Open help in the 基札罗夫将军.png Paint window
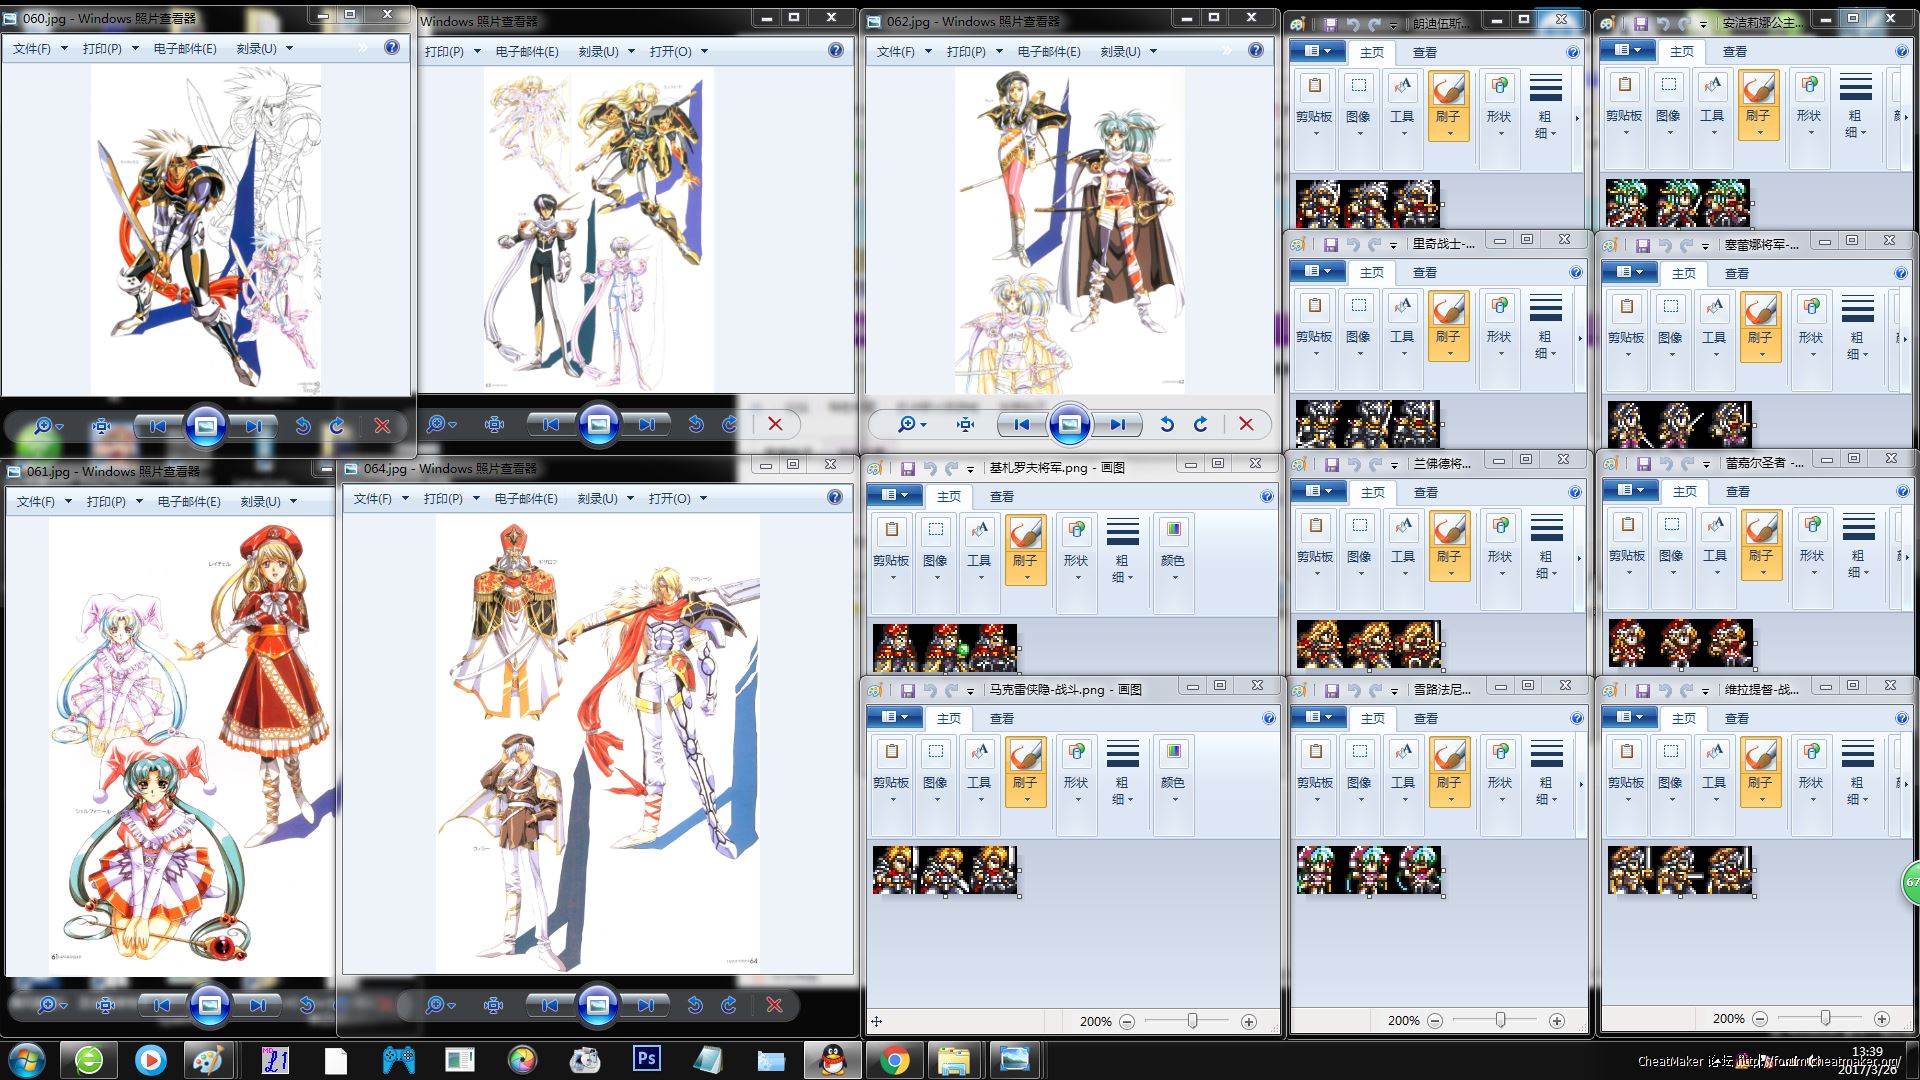 [1267, 496]
